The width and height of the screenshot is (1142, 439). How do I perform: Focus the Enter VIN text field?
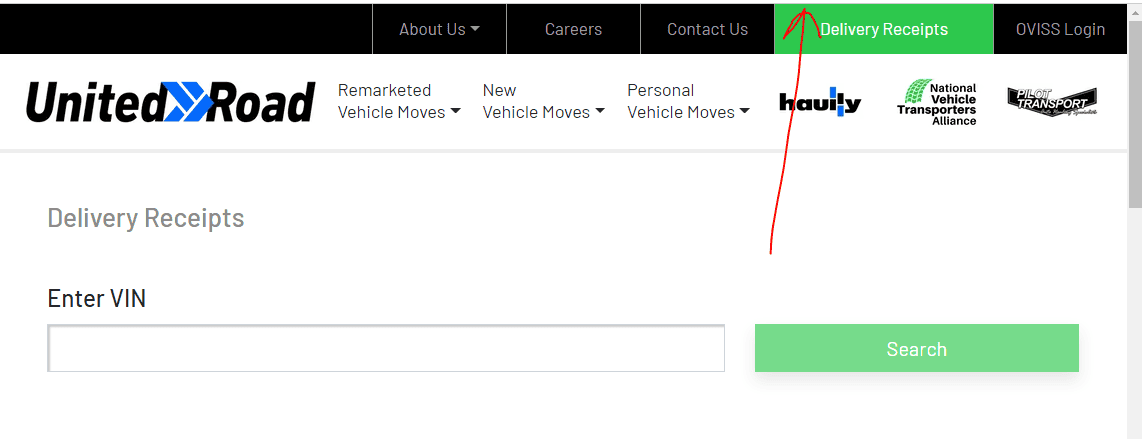pyautogui.click(x=386, y=348)
